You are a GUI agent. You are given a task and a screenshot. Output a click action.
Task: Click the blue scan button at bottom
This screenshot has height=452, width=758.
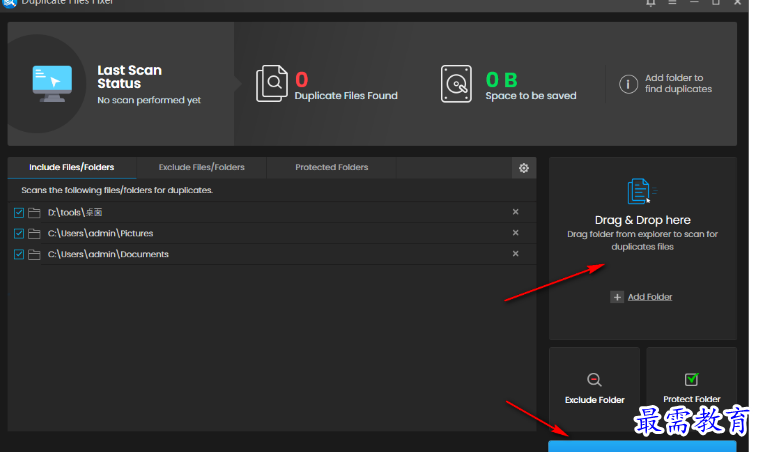tap(642, 446)
